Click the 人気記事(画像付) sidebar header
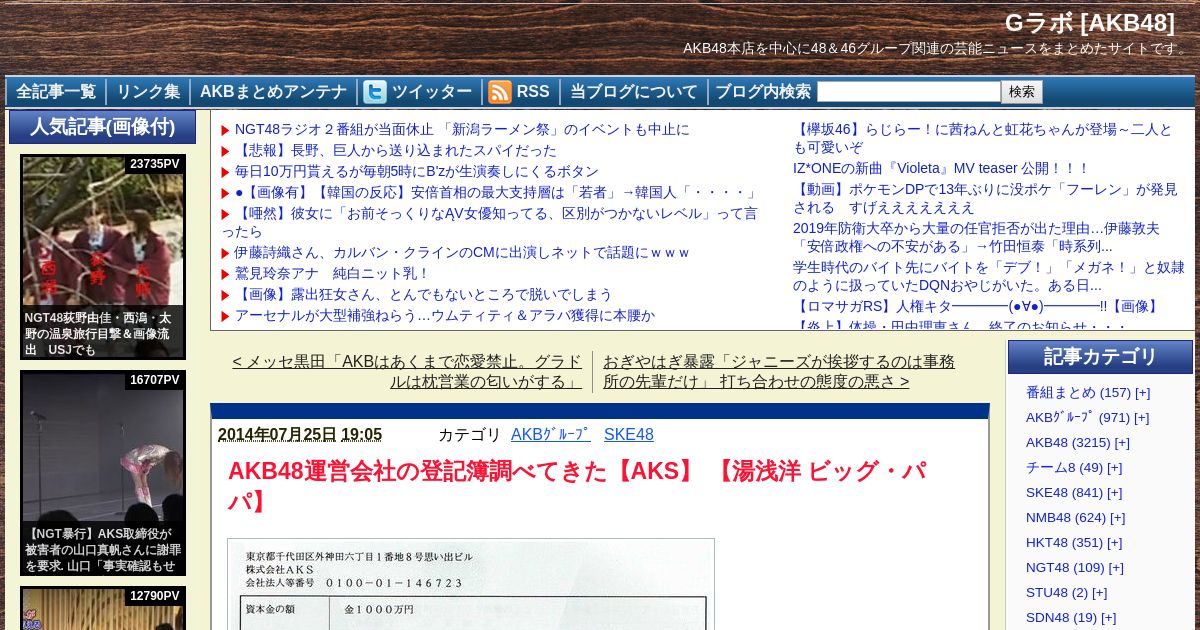 coord(102,127)
